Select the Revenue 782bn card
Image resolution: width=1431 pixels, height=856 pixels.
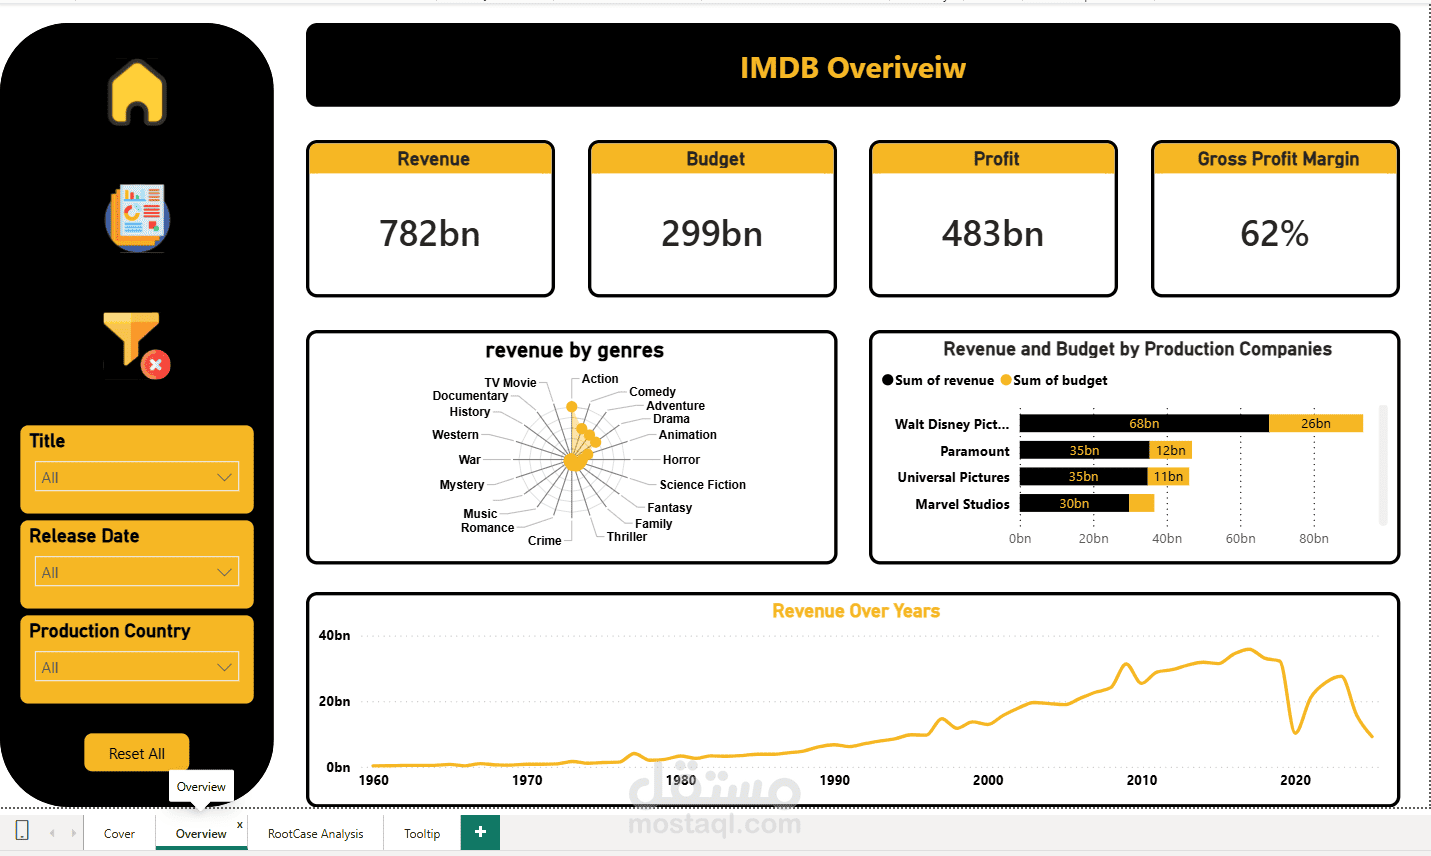[430, 219]
